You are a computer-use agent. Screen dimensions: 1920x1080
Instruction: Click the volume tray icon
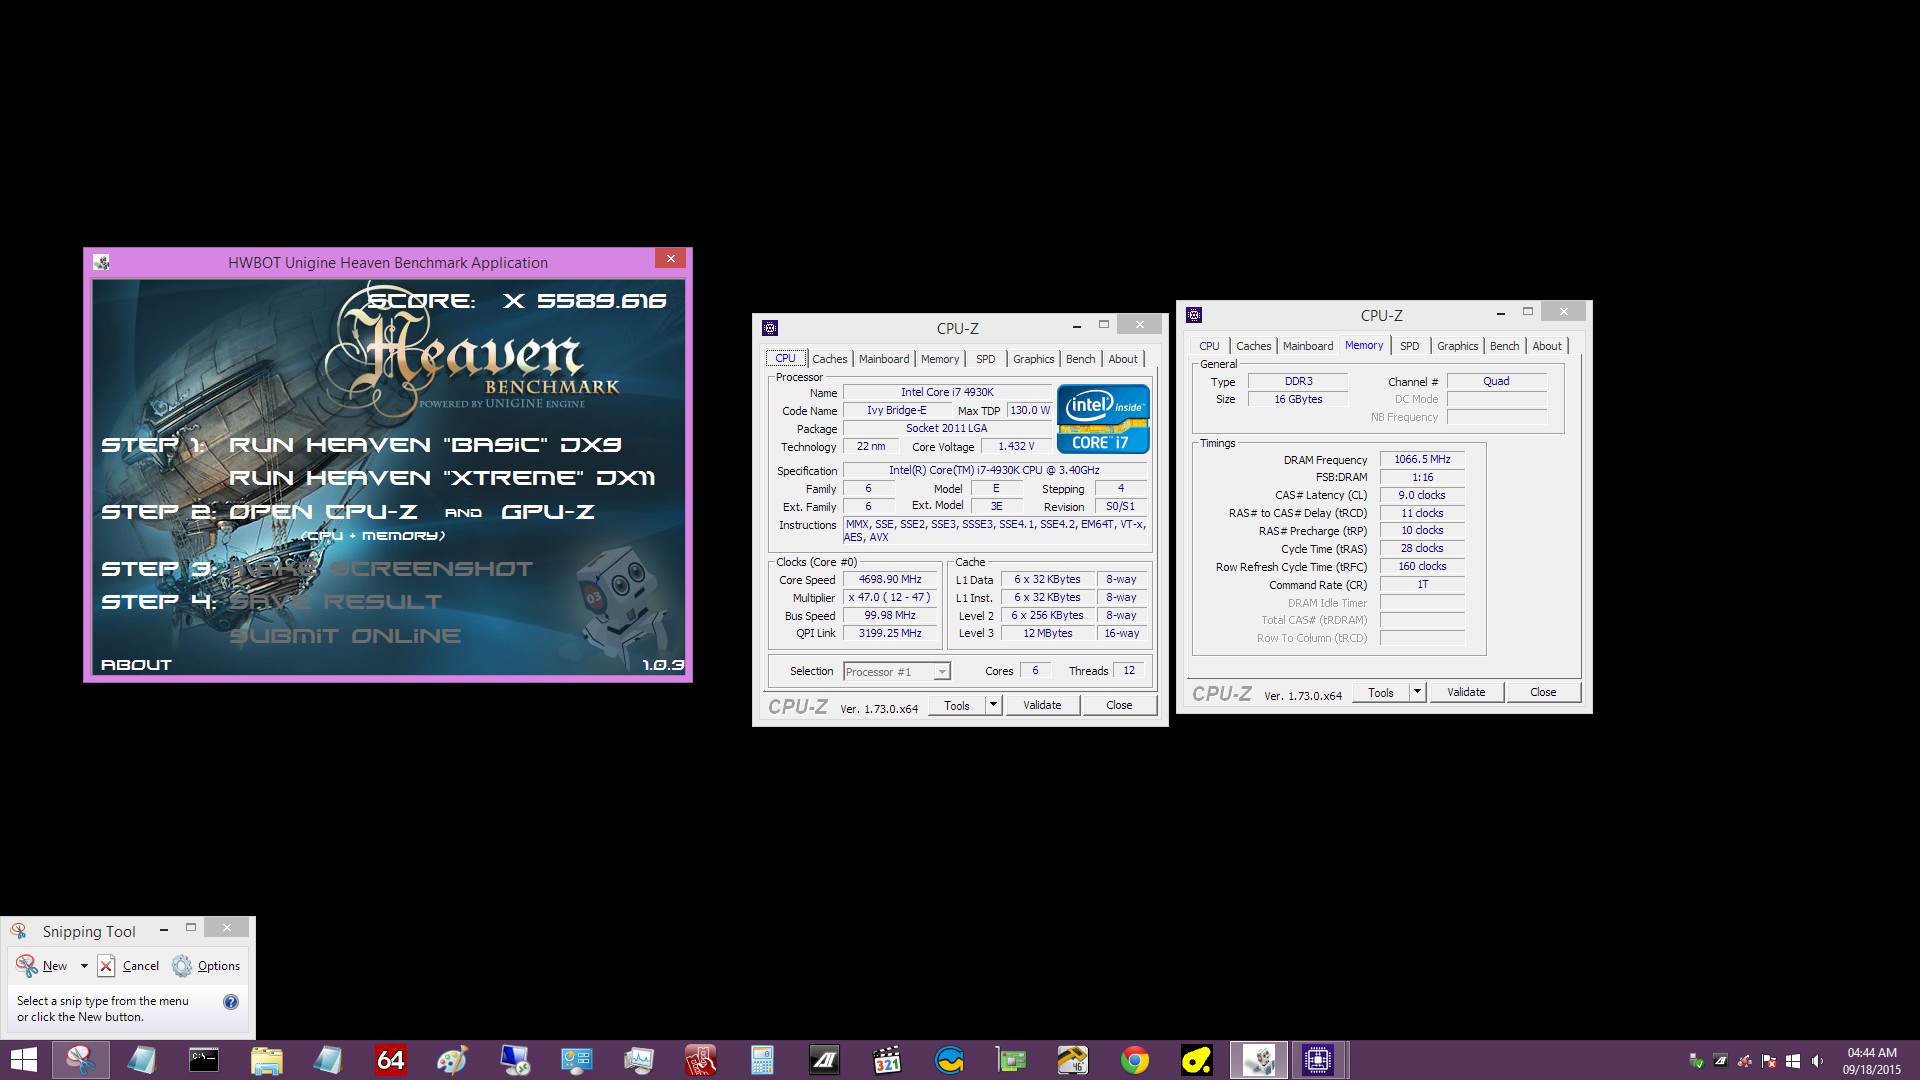point(1817,1061)
